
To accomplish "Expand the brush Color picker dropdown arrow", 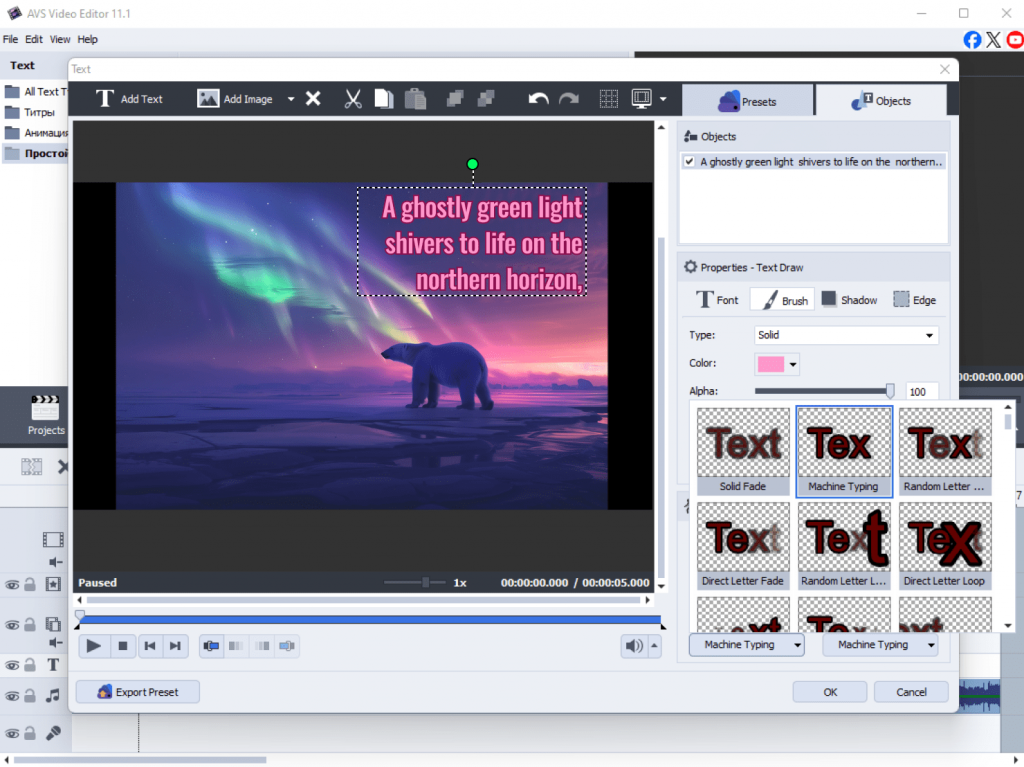I will 794,365.
